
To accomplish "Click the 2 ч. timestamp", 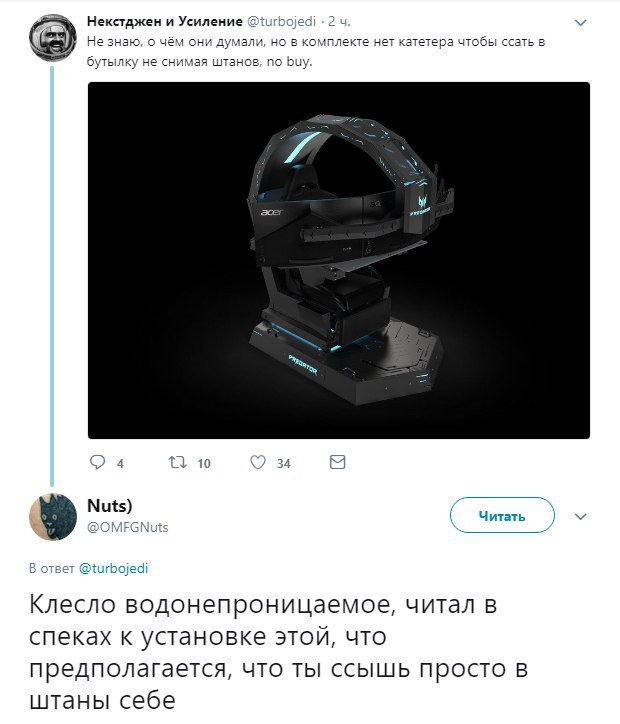I will pyautogui.click(x=339, y=21).
